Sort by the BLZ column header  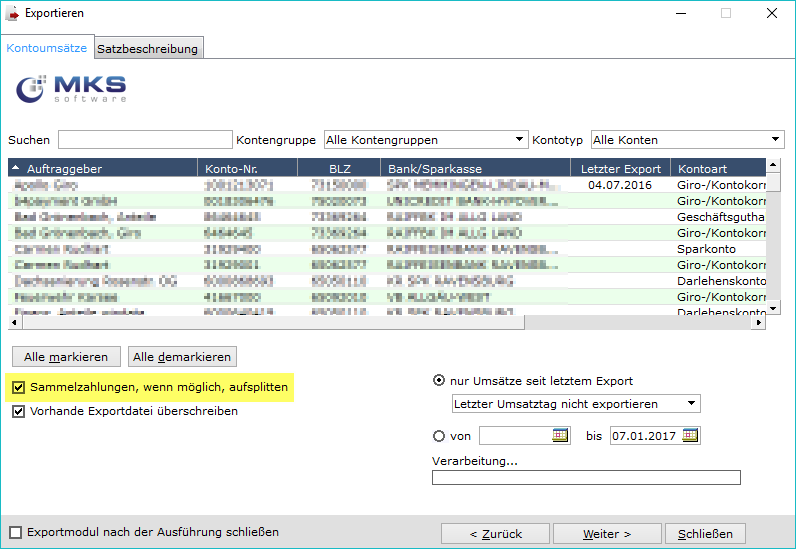pos(339,169)
